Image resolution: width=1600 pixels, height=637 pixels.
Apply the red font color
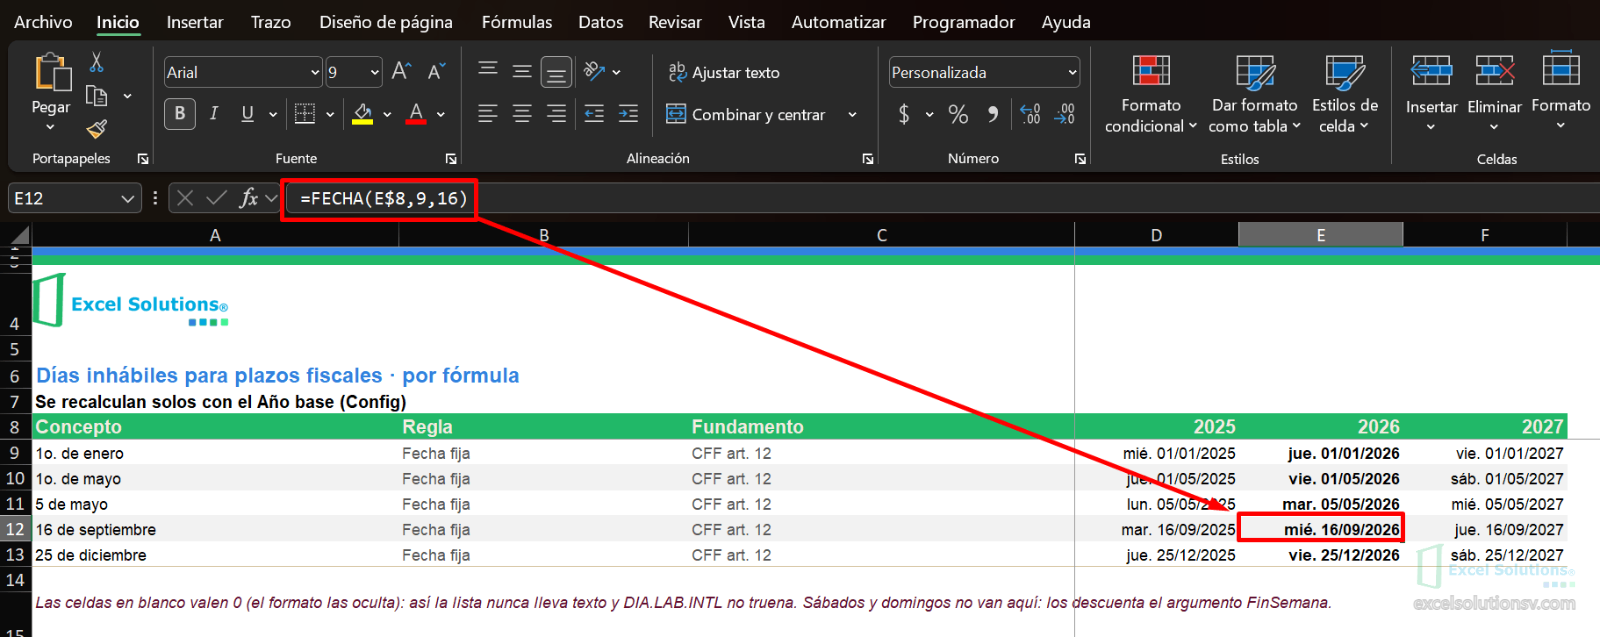(x=417, y=114)
